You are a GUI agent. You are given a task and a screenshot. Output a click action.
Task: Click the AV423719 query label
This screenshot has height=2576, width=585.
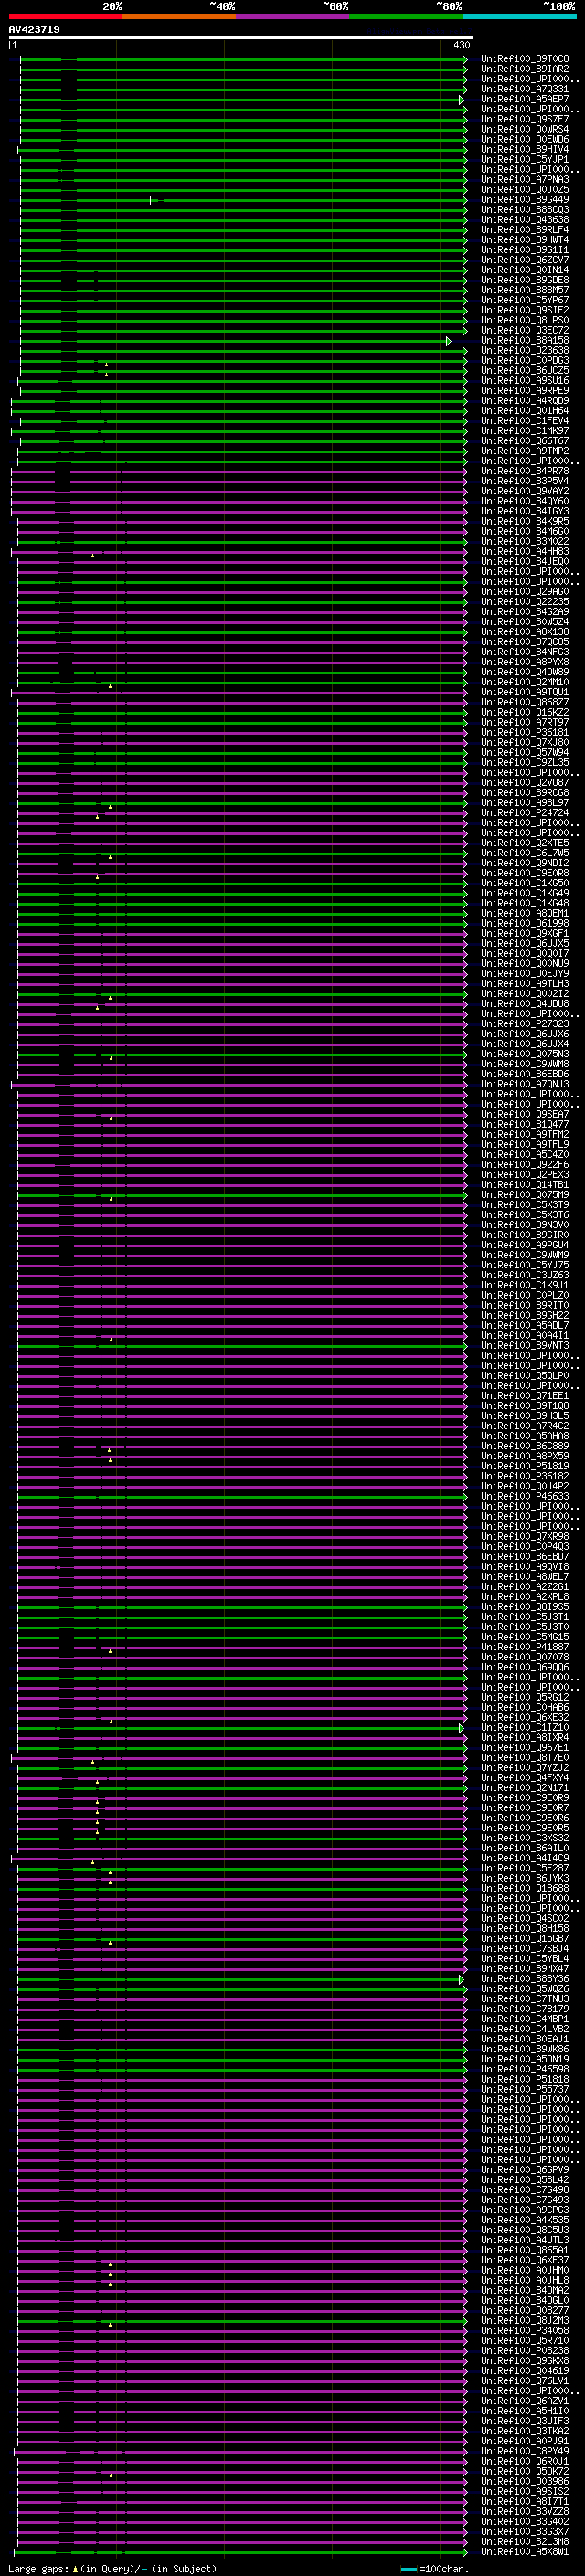[x=34, y=29]
